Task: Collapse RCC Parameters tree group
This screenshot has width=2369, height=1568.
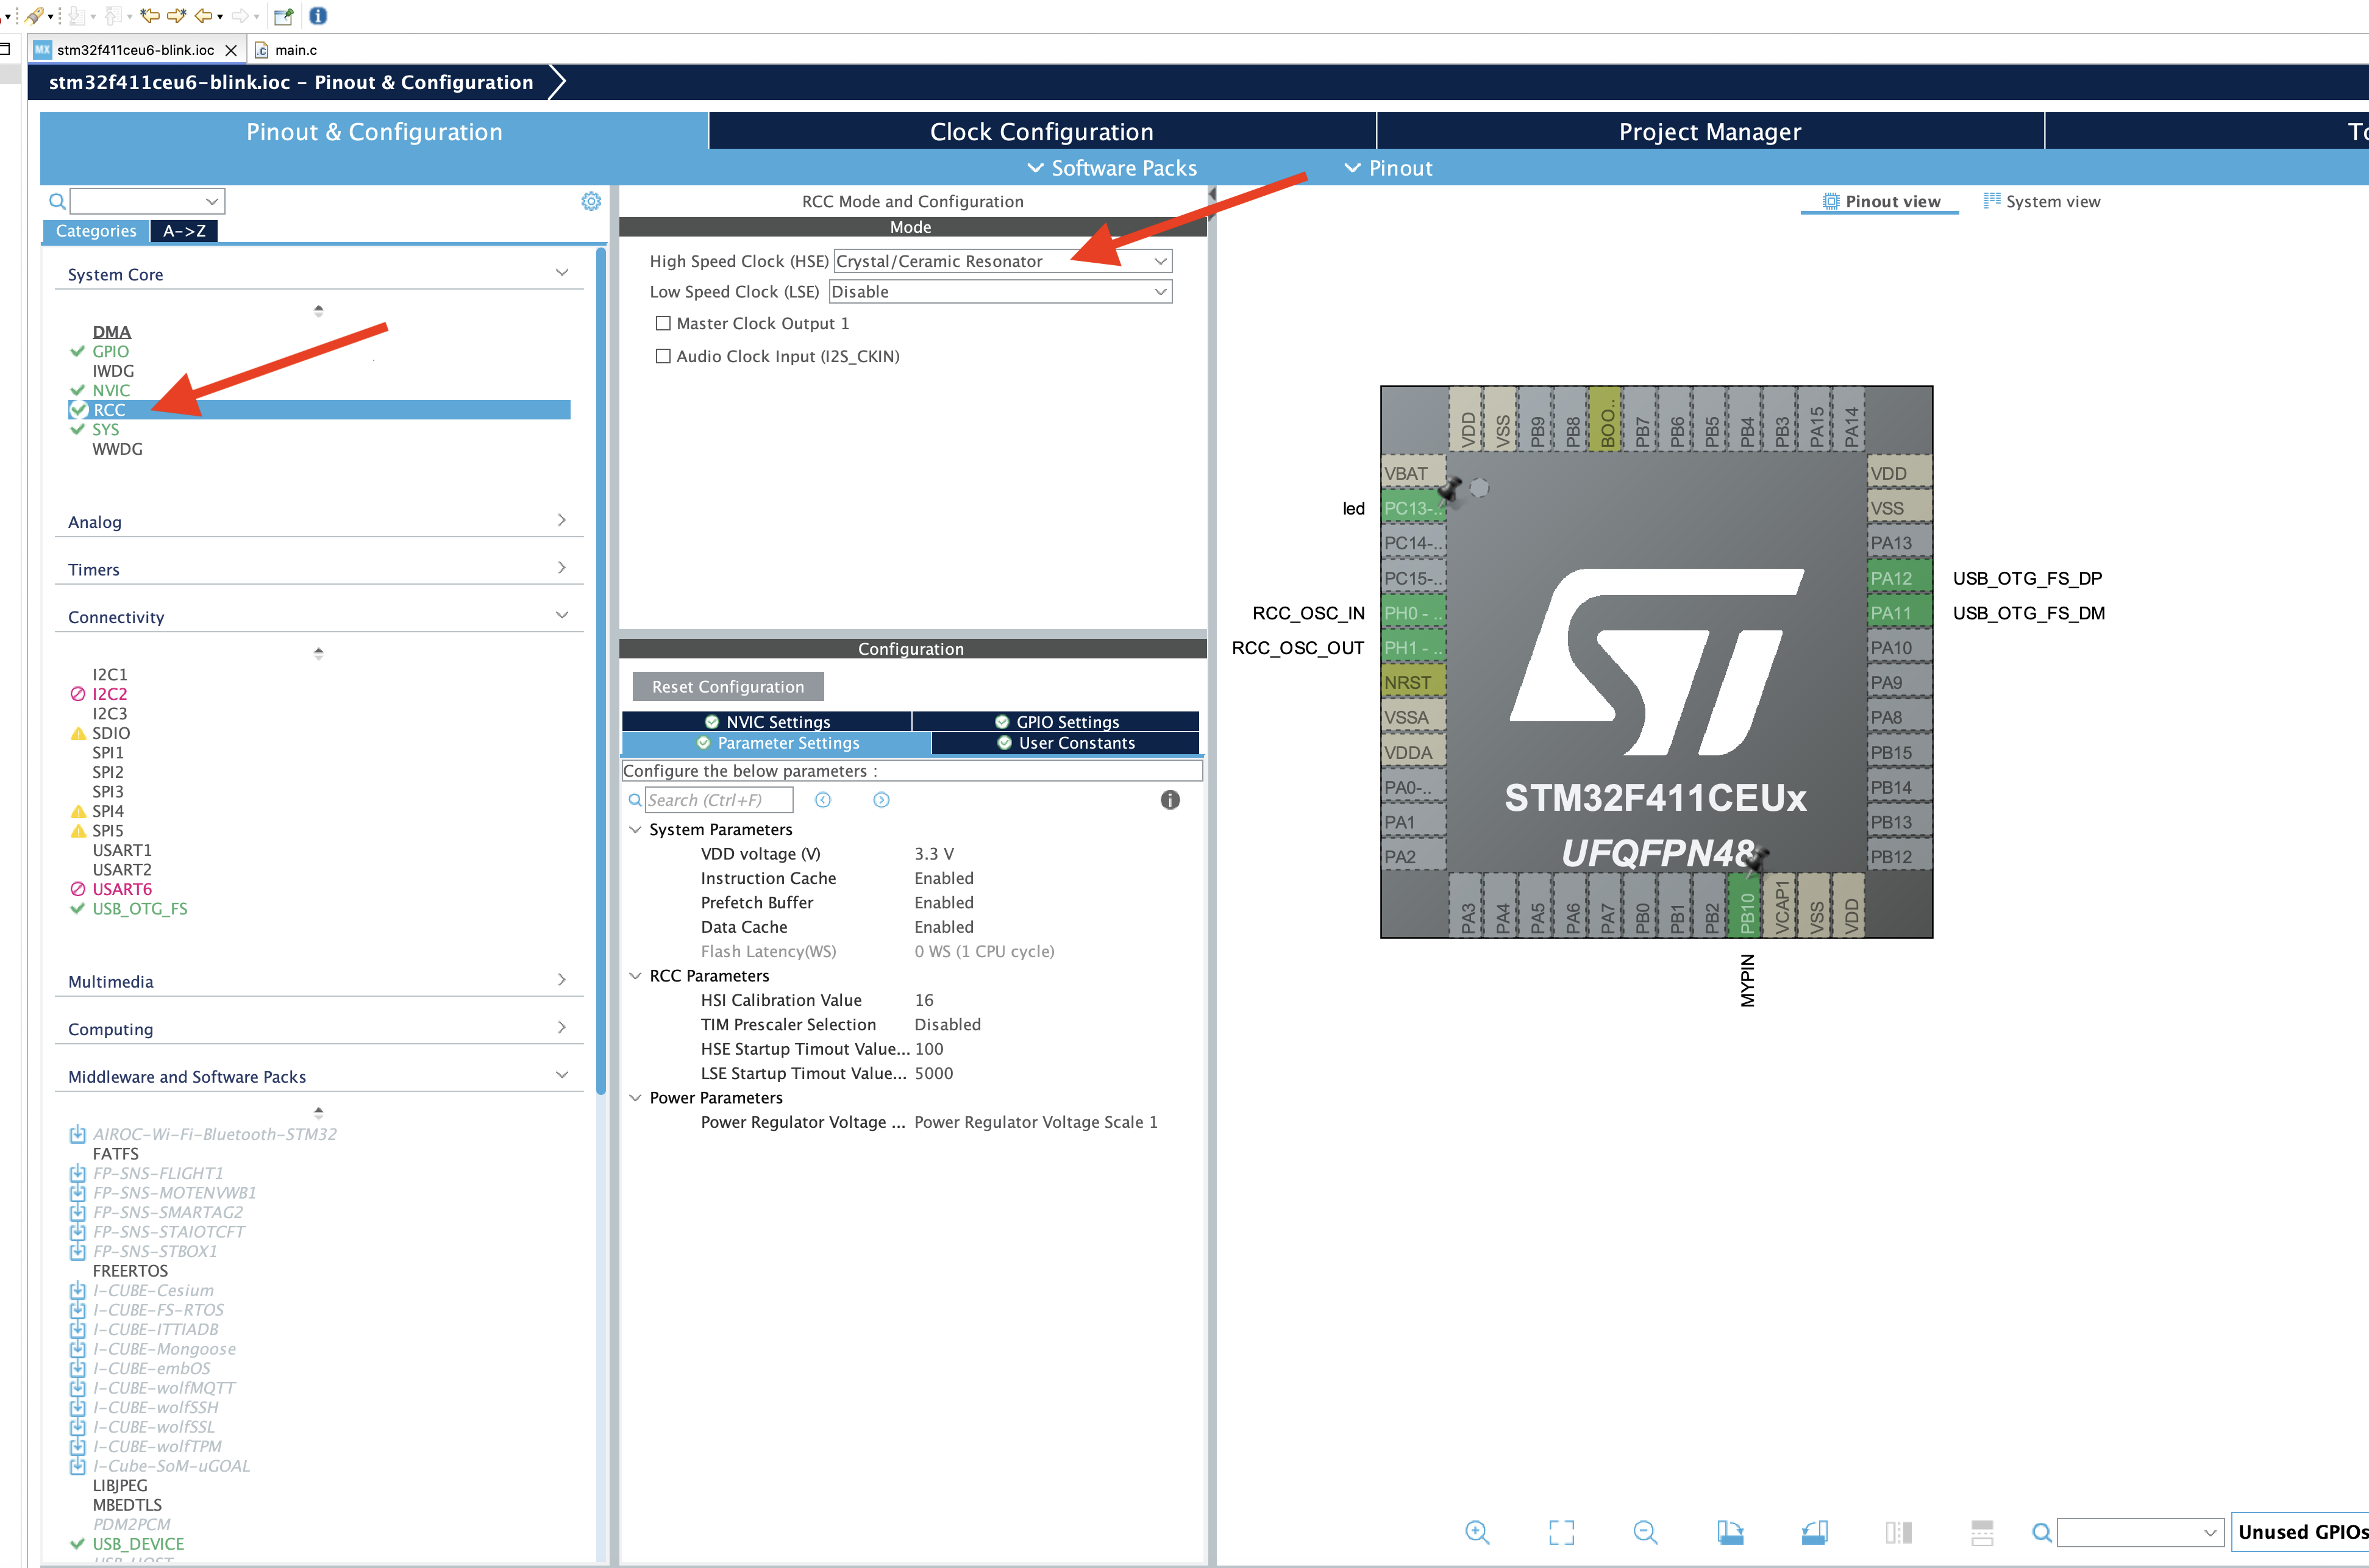Action: pyautogui.click(x=635, y=975)
